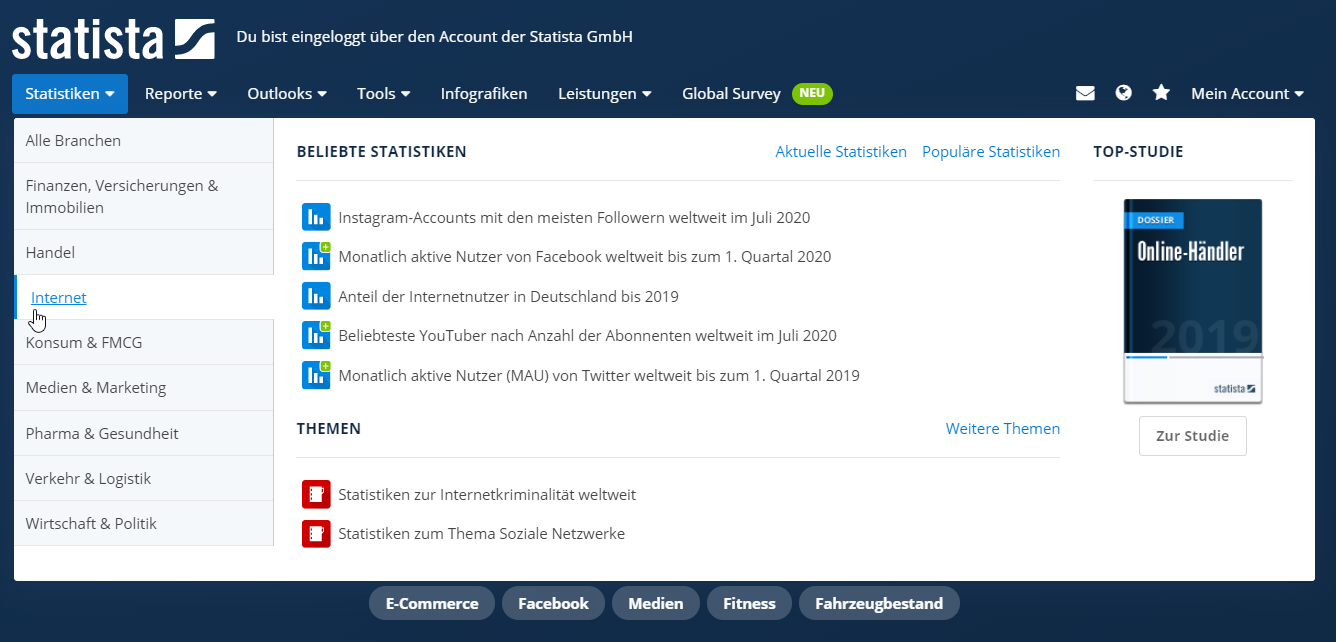Expand the Mein Account menu
Viewport: 1336px width, 642px height.
(x=1247, y=94)
